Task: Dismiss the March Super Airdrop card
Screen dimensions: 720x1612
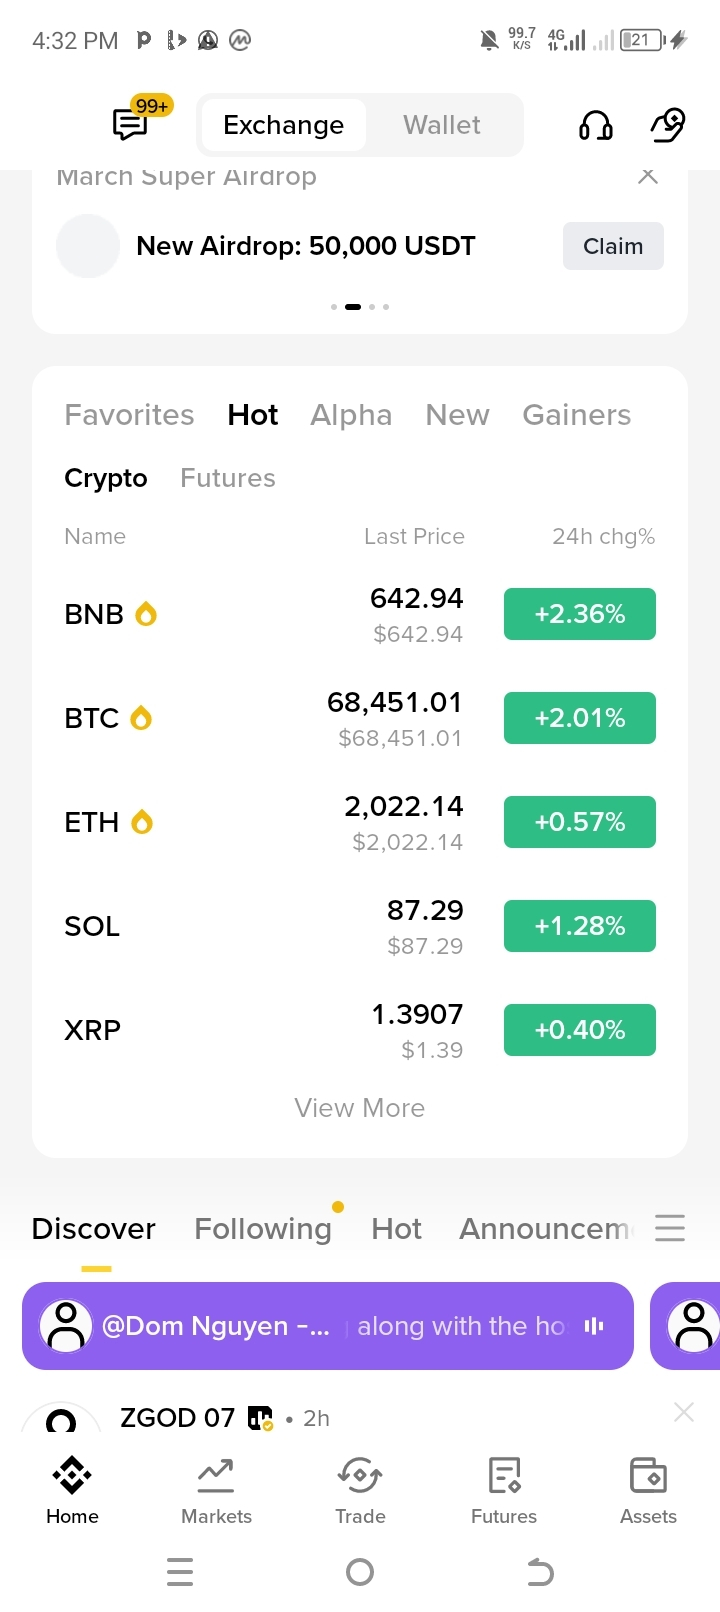Action: [648, 176]
